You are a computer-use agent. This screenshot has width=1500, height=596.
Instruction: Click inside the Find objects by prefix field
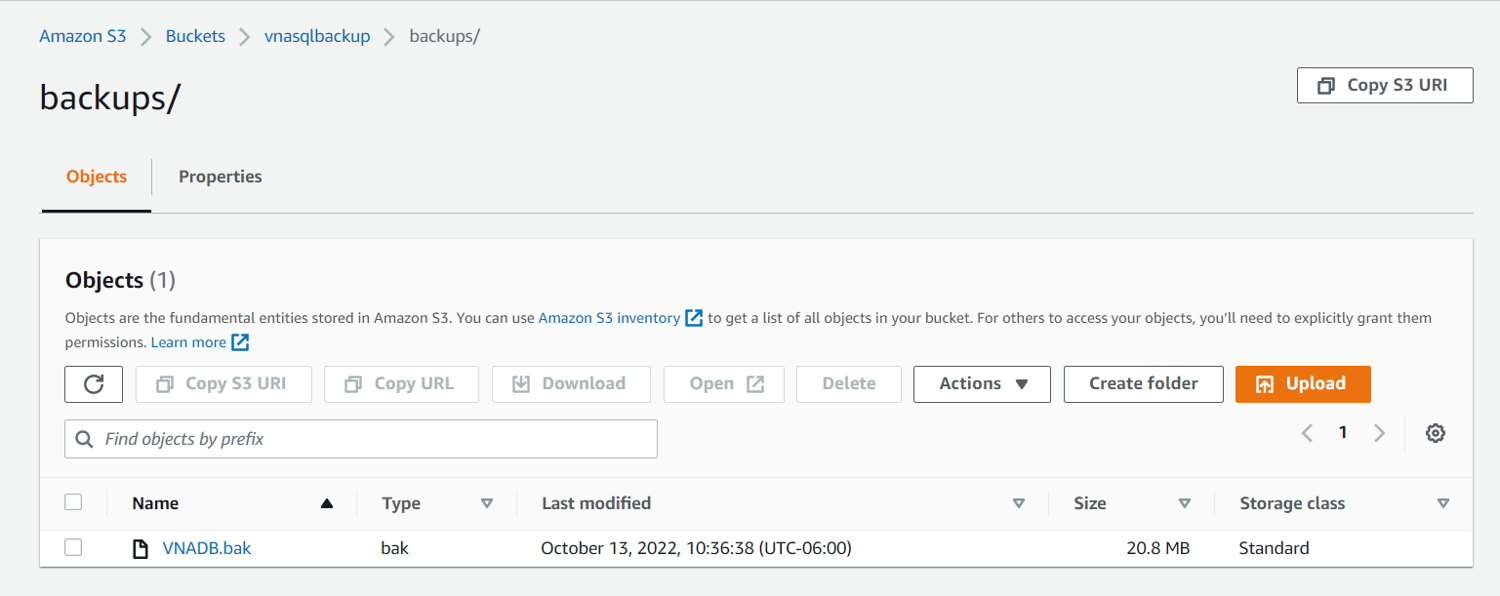pos(360,439)
